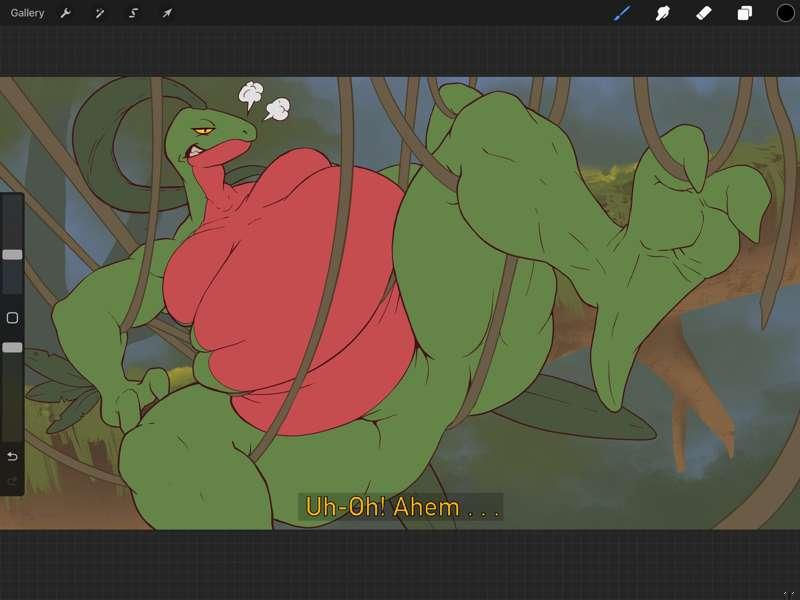Select the Brush tool

[622, 13]
